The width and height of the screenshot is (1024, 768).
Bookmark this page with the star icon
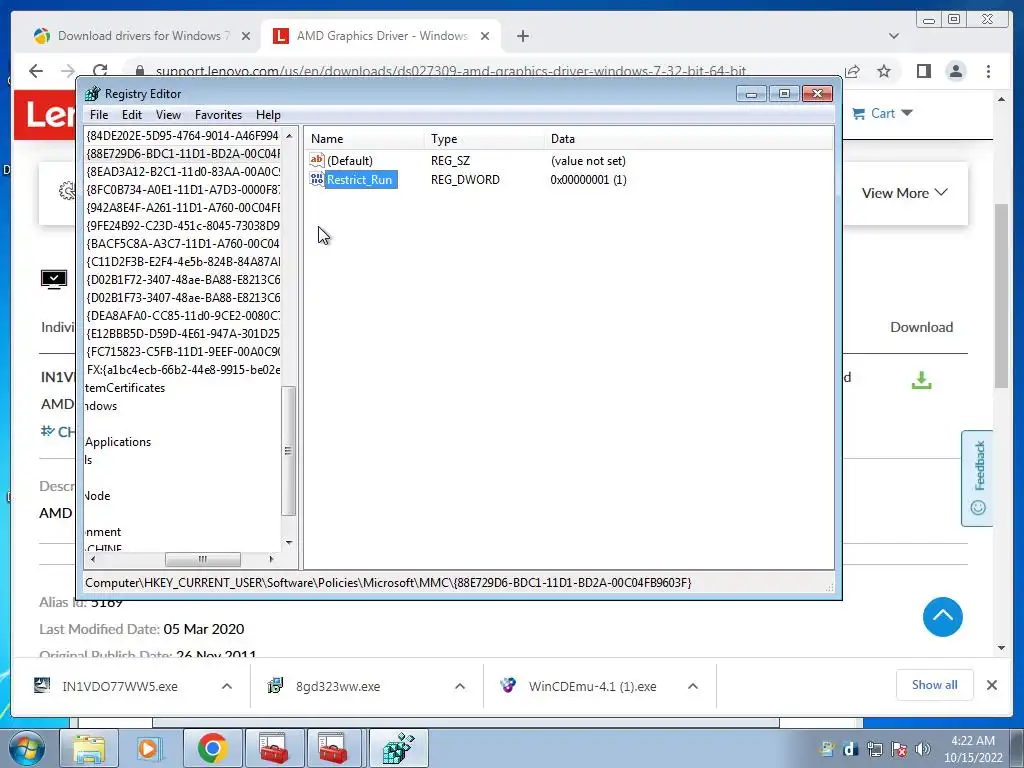click(884, 71)
